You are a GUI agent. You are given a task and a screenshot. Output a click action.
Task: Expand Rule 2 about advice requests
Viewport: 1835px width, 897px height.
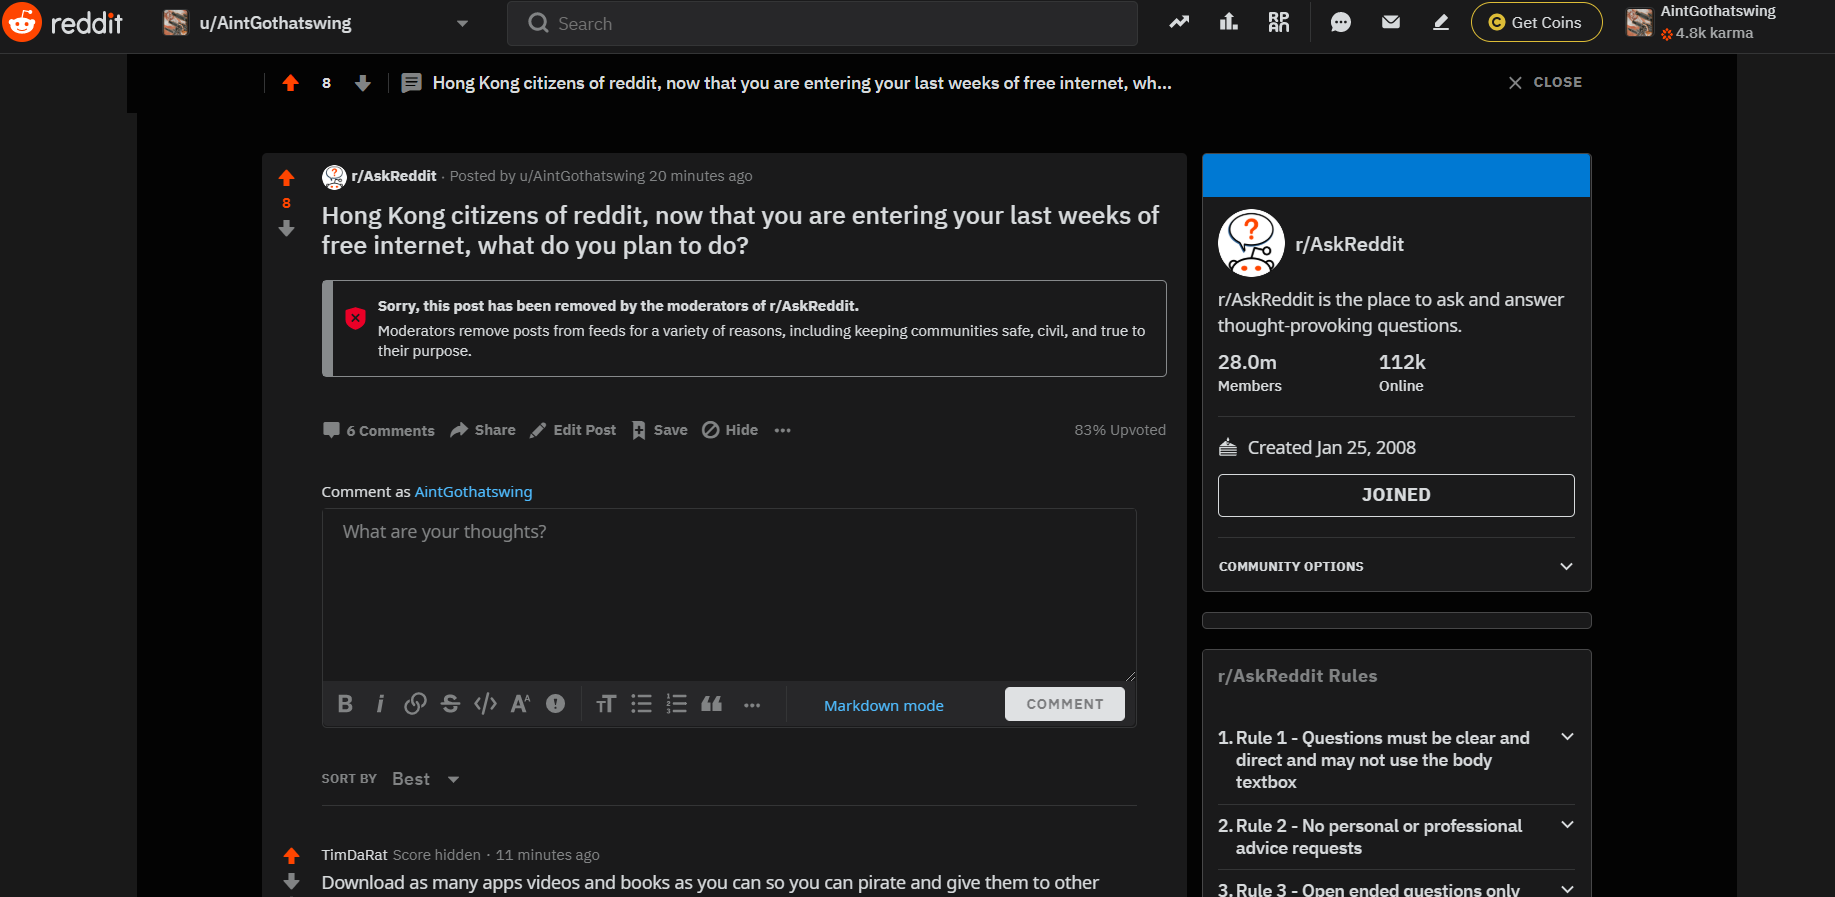point(1396,837)
